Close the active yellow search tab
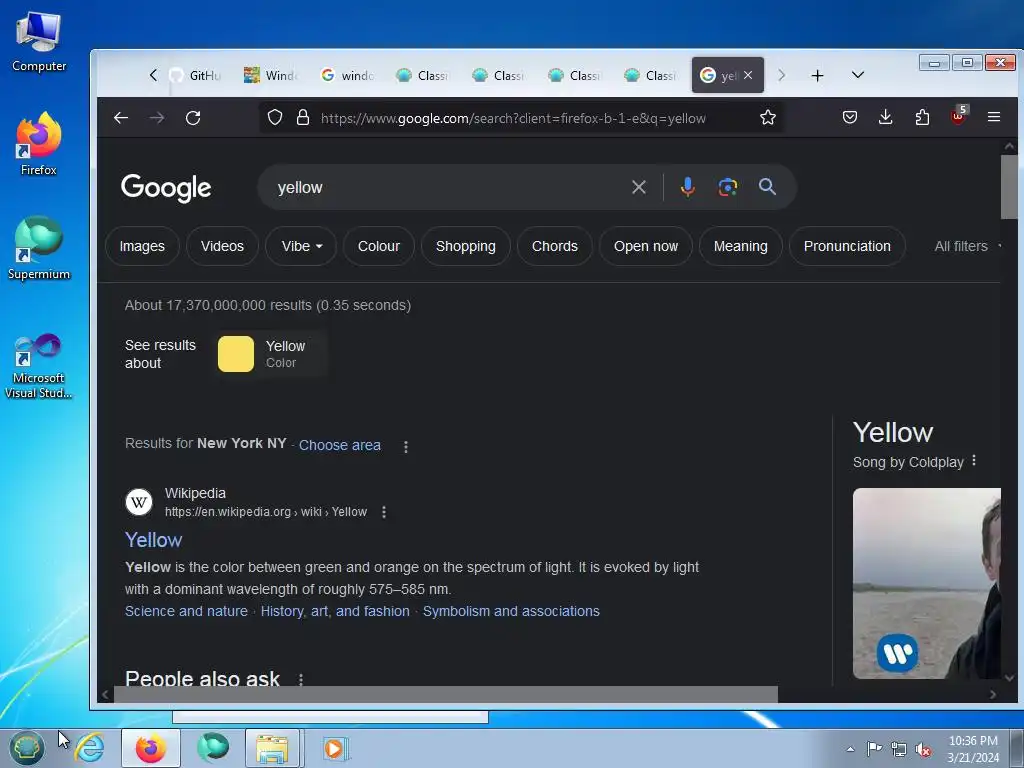The image size is (1024, 768). pyautogui.click(x=748, y=75)
